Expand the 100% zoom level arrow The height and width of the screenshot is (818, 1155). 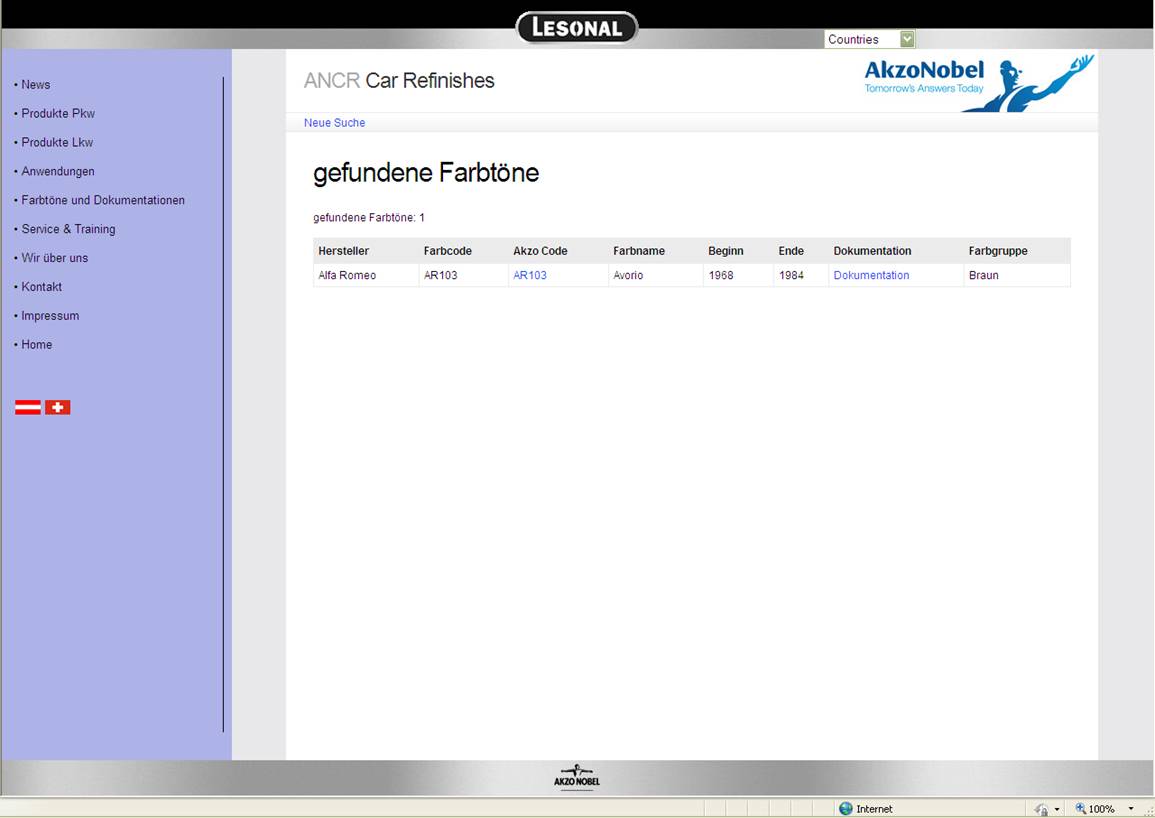tap(1131, 809)
